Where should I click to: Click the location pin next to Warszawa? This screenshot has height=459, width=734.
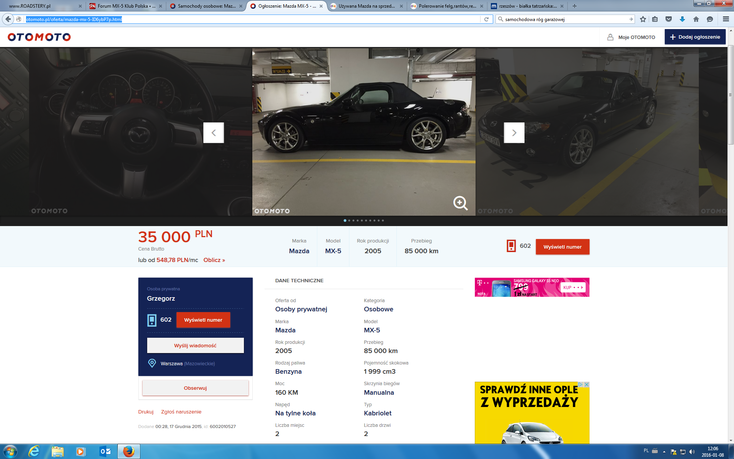(x=152, y=363)
